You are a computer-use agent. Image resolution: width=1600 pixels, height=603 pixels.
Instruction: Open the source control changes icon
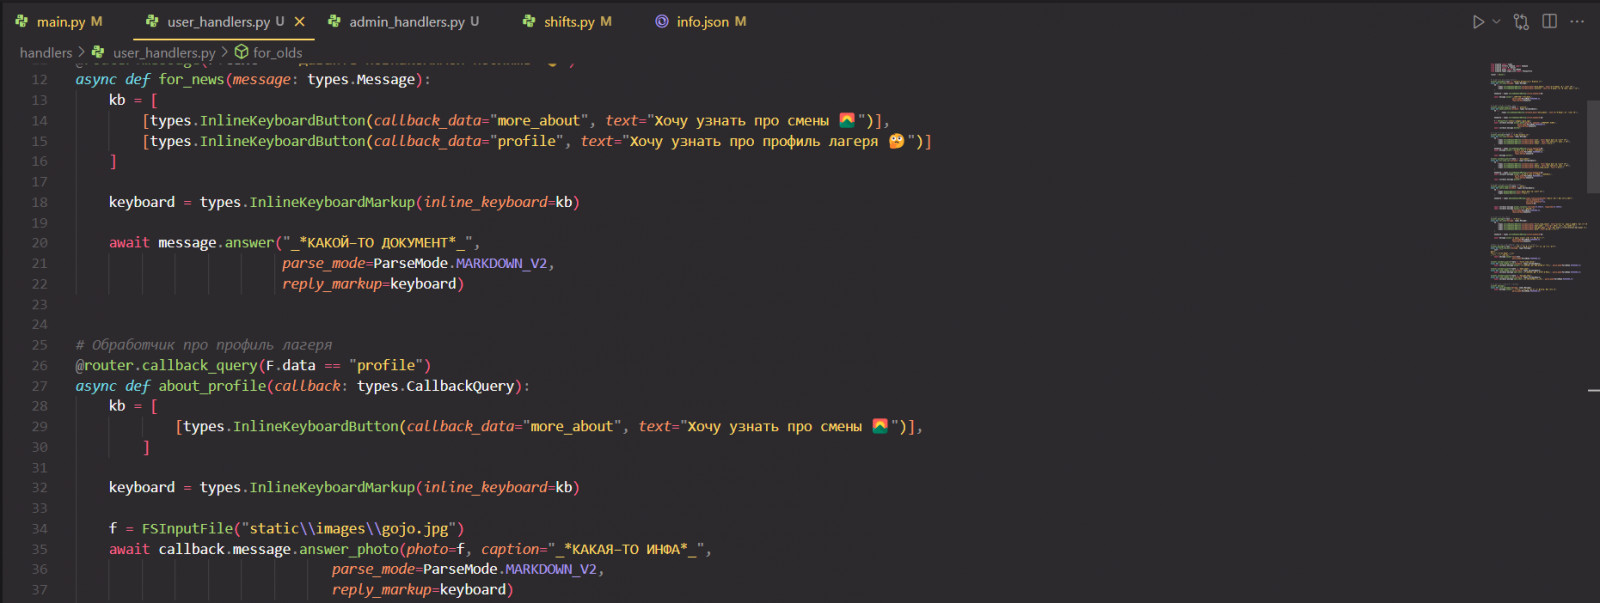[1521, 21]
